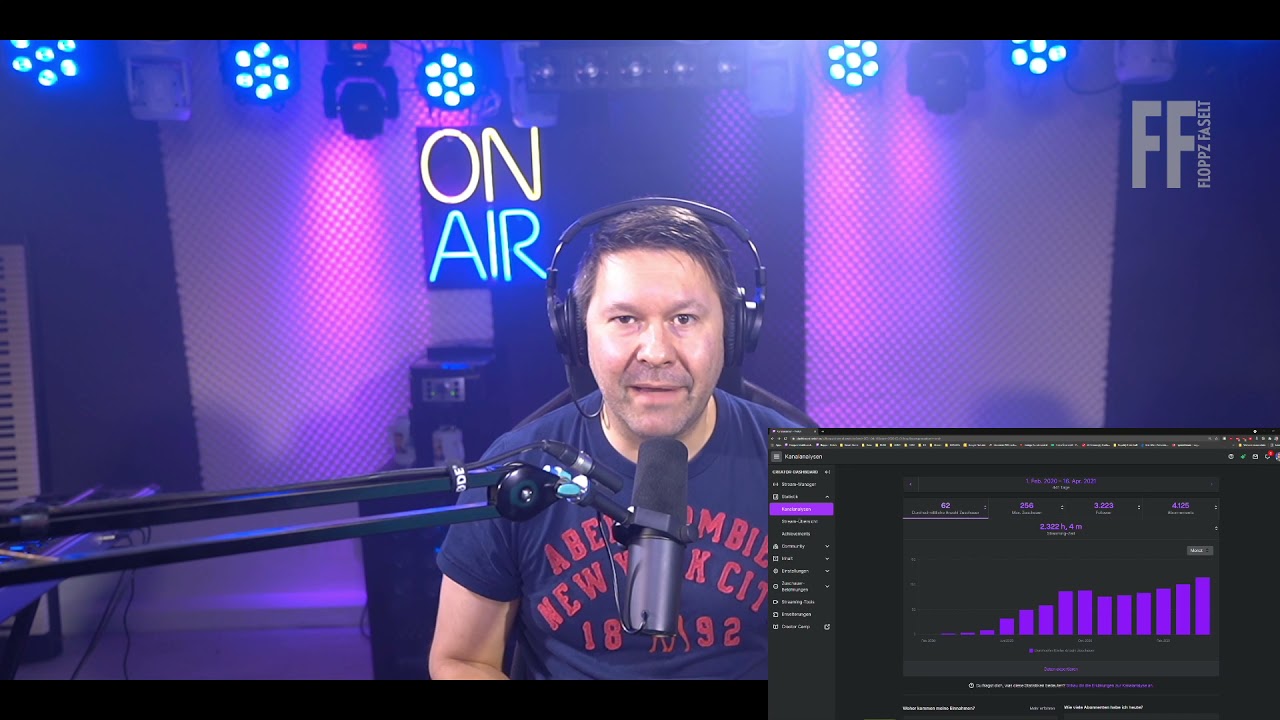Open the Kanalanalyse explanation link
The height and width of the screenshot is (720, 1280).
(x=1109, y=686)
